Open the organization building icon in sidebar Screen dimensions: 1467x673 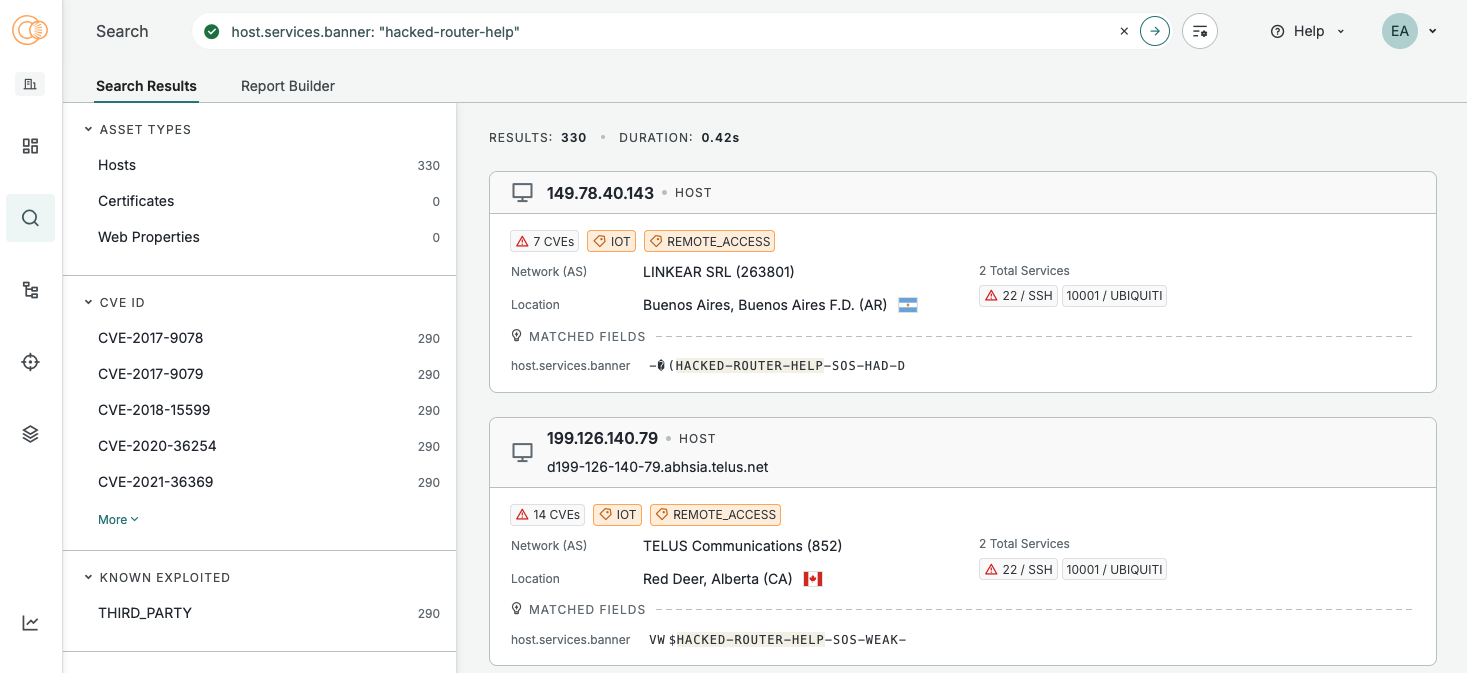[x=30, y=84]
